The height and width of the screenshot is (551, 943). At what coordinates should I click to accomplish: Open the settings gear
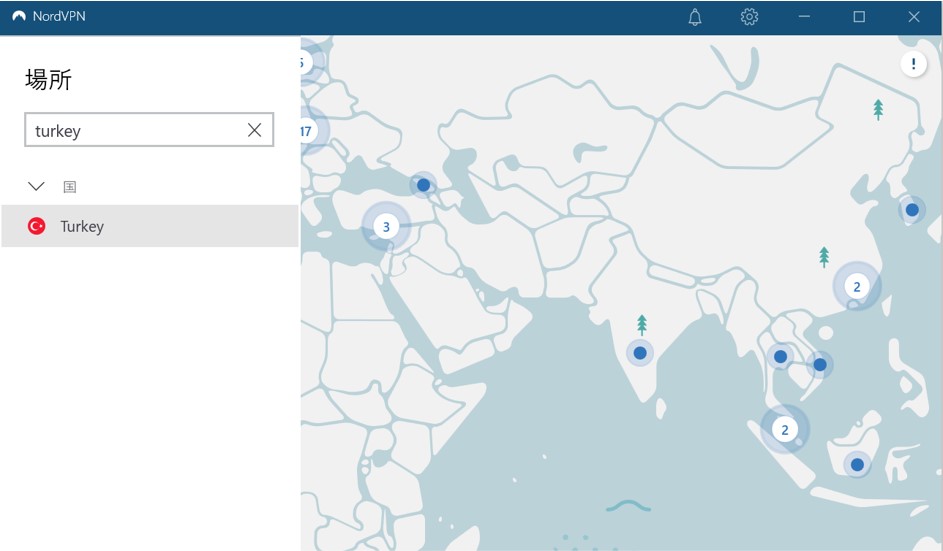click(749, 17)
